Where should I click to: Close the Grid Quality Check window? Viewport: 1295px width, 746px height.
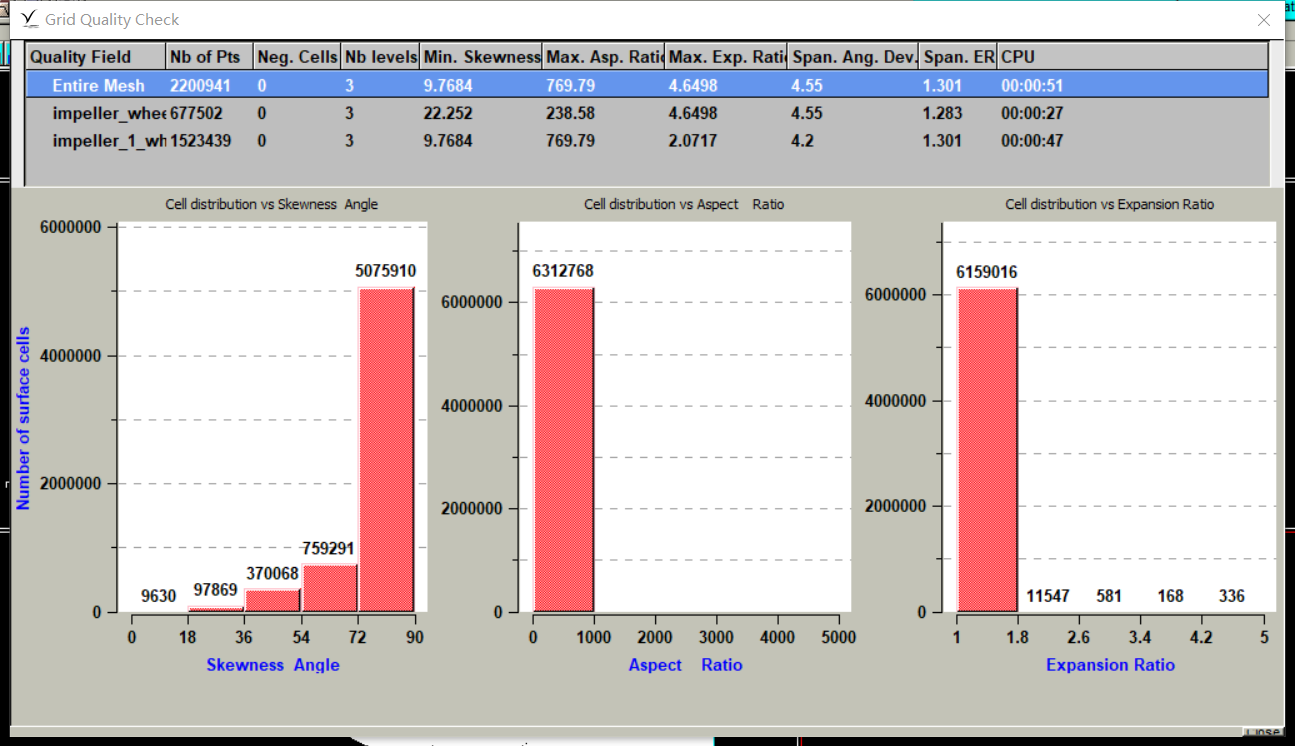pyautogui.click(x=1264, y=20)
